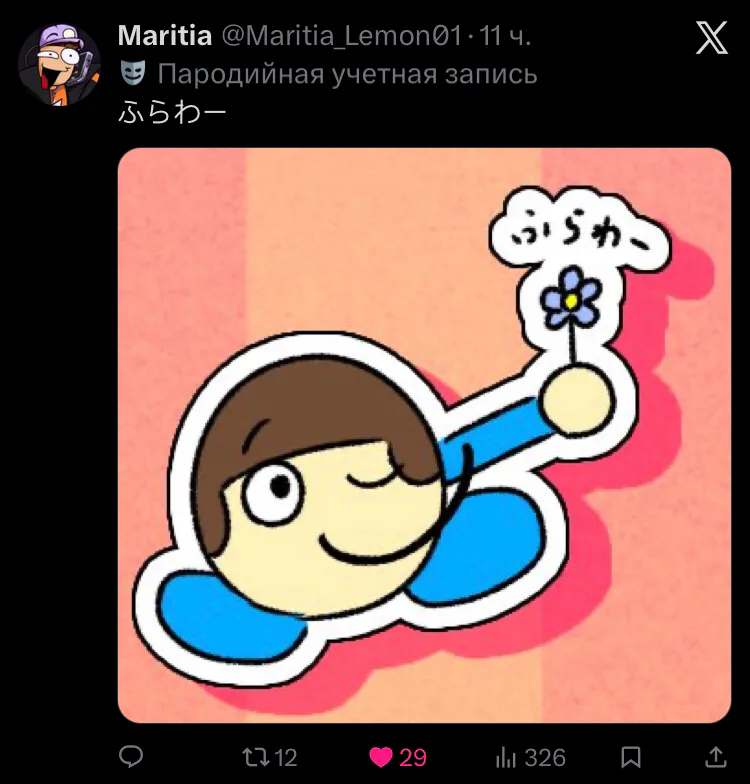The height and width of the screenshot is (784, 750).
Task: Bookmark this post
Action: click(x=631, y=756)
